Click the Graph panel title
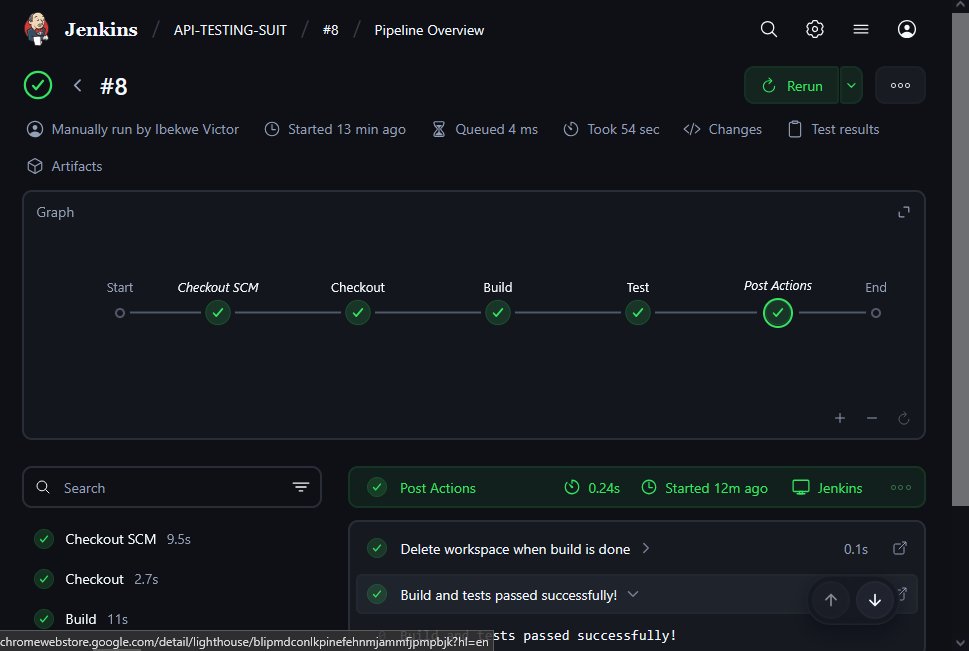The height and width of the screenshot is (651, 969). [x=55, y=212]
